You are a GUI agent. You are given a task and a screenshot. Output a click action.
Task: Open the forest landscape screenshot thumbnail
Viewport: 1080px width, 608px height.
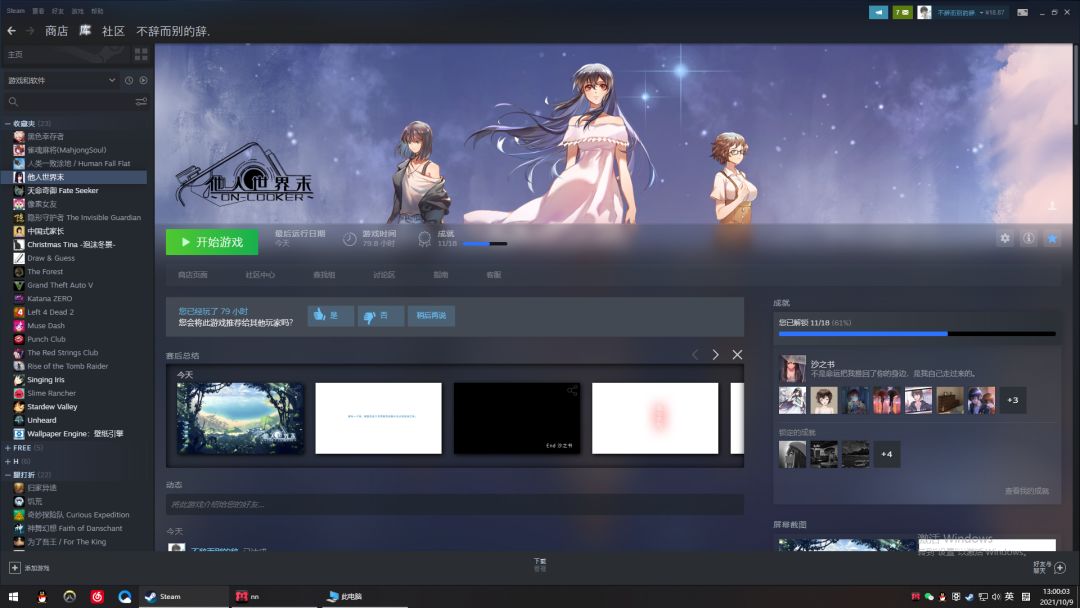[240, 418]
